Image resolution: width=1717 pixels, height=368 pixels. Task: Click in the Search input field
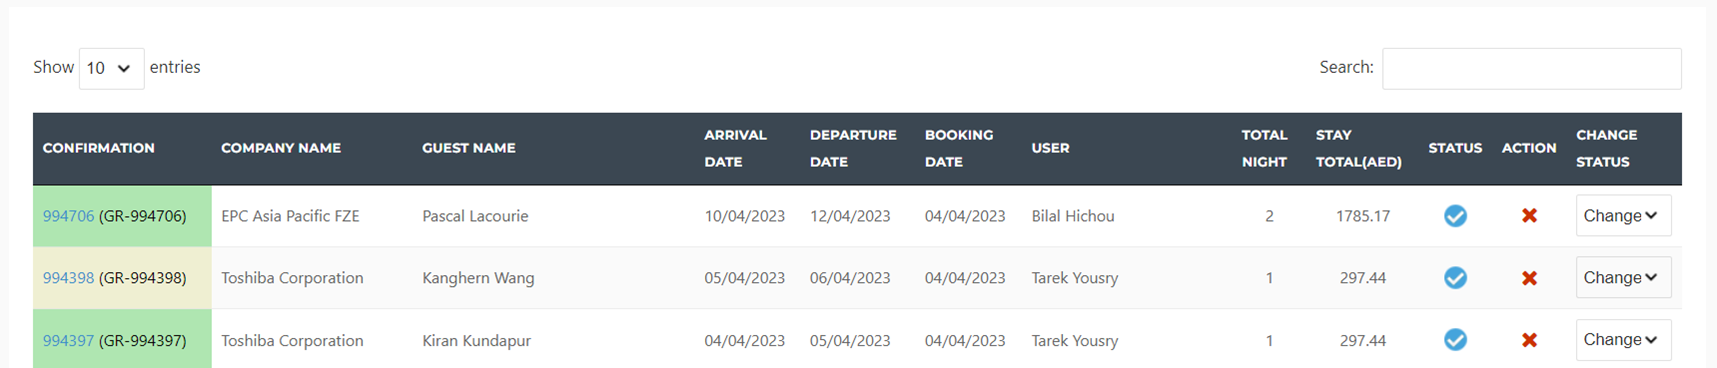(x=1531, y=68)
